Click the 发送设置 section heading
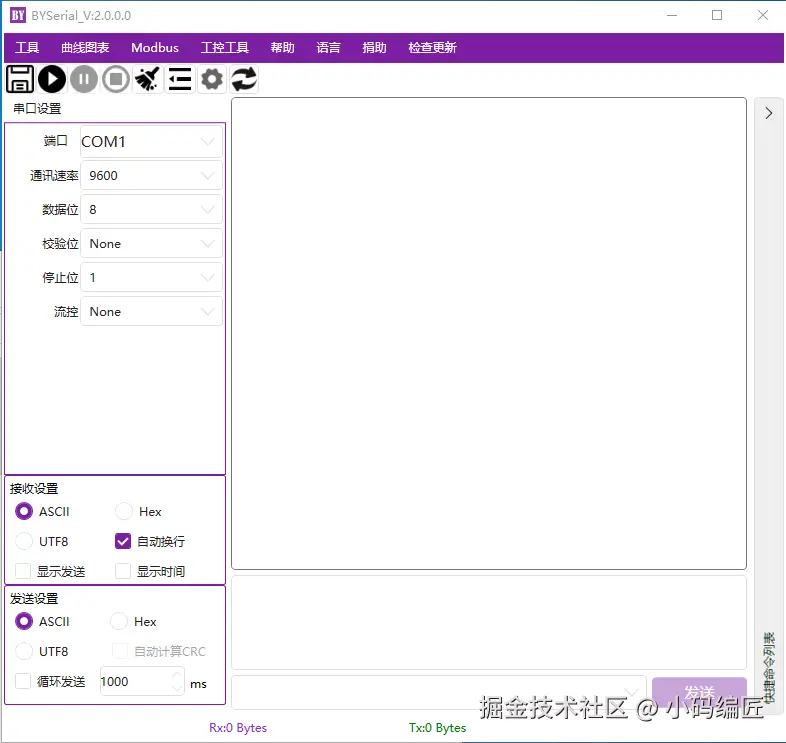Viewport: 786px width, 743px height. point(34,598)
